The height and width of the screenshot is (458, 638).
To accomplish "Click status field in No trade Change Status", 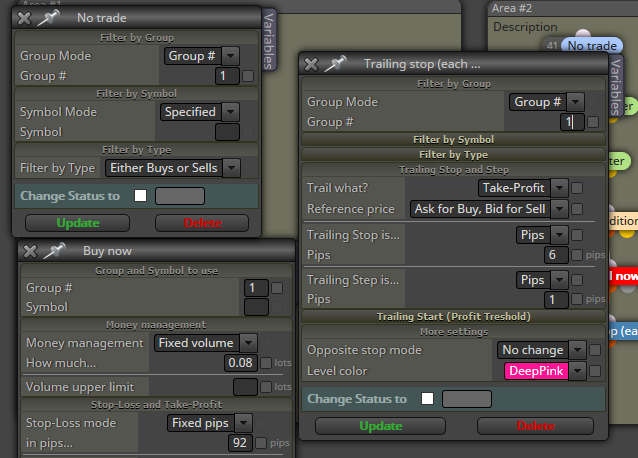I will pos(180,196).
